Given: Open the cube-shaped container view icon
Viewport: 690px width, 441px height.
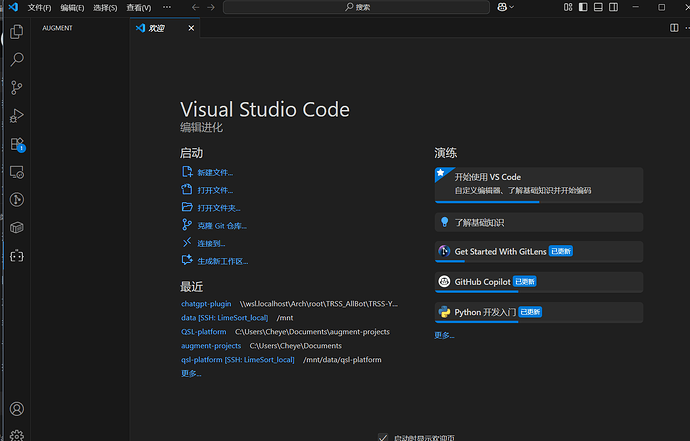Looking at the screenshot, I should coord(17,228).
